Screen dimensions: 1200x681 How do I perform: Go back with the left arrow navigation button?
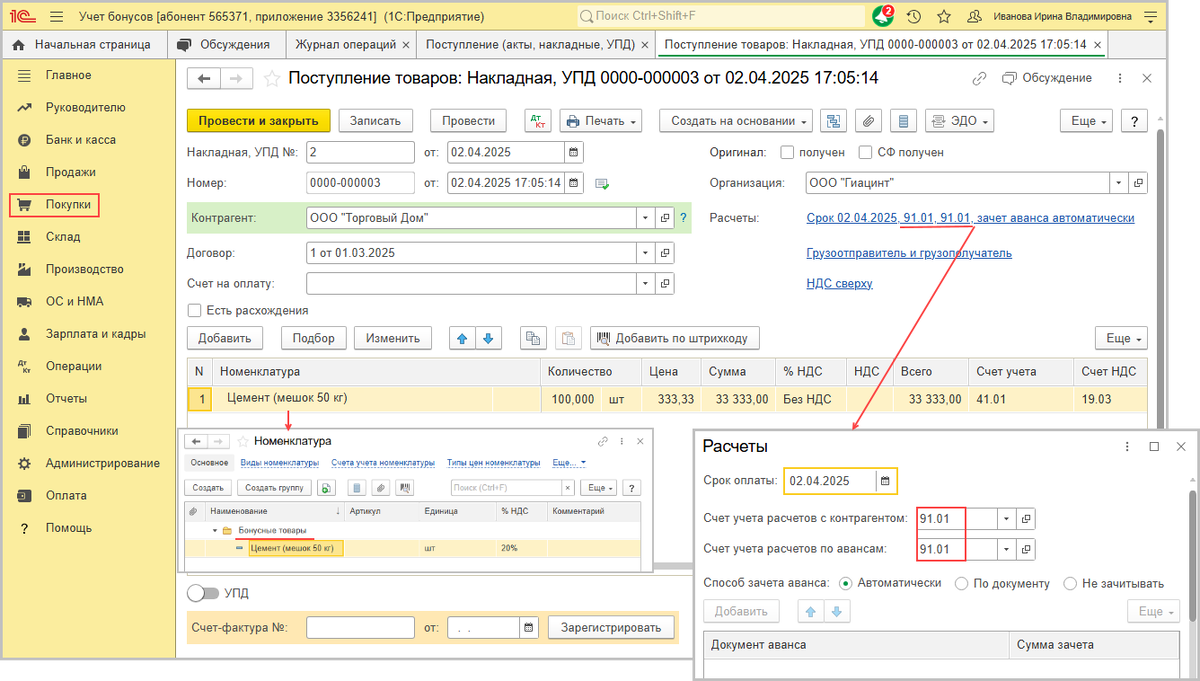pos(205,79)
